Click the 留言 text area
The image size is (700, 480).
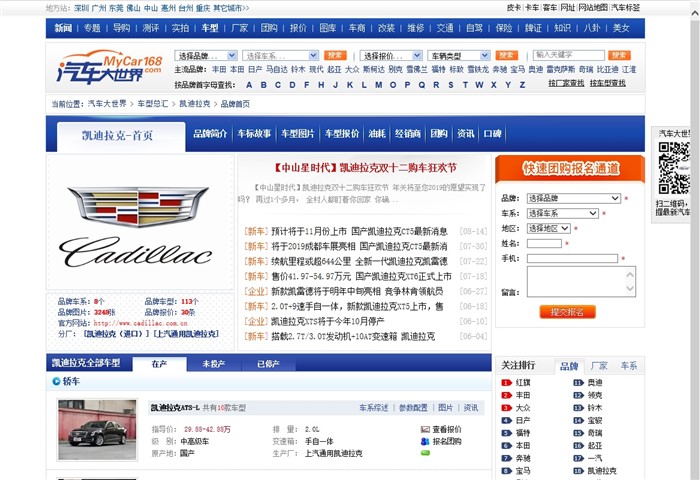coord(581,282)
